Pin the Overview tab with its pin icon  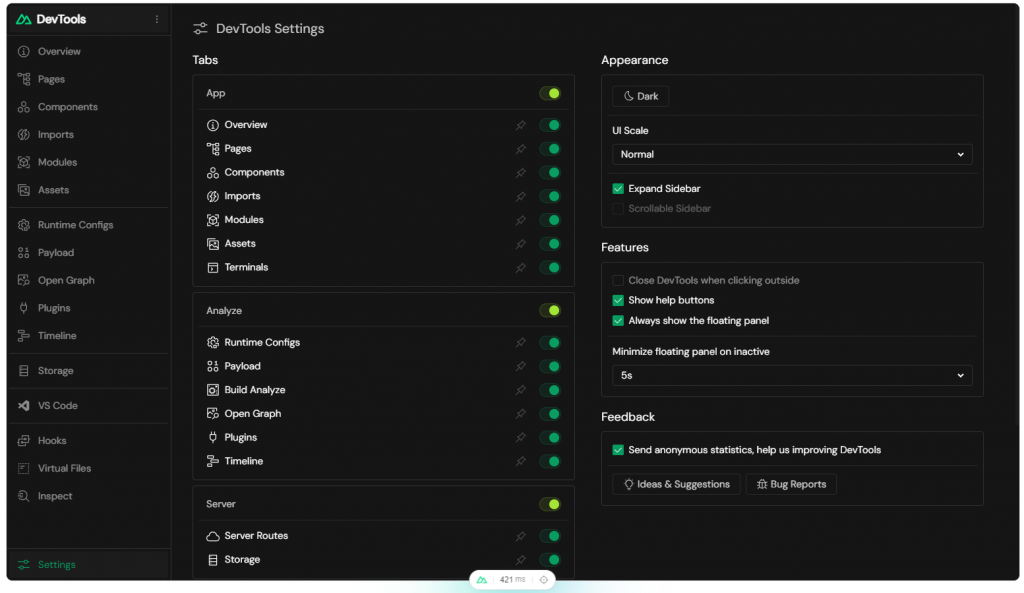520,125
